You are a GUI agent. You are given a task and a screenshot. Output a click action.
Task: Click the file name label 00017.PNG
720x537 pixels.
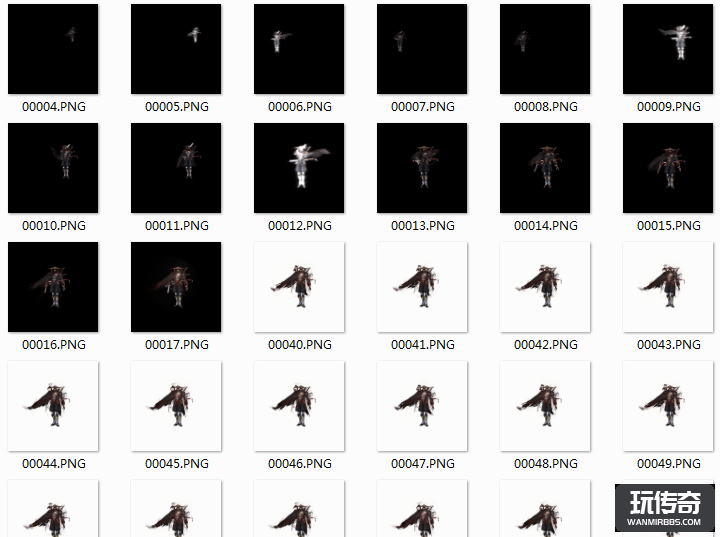point(177,345)
